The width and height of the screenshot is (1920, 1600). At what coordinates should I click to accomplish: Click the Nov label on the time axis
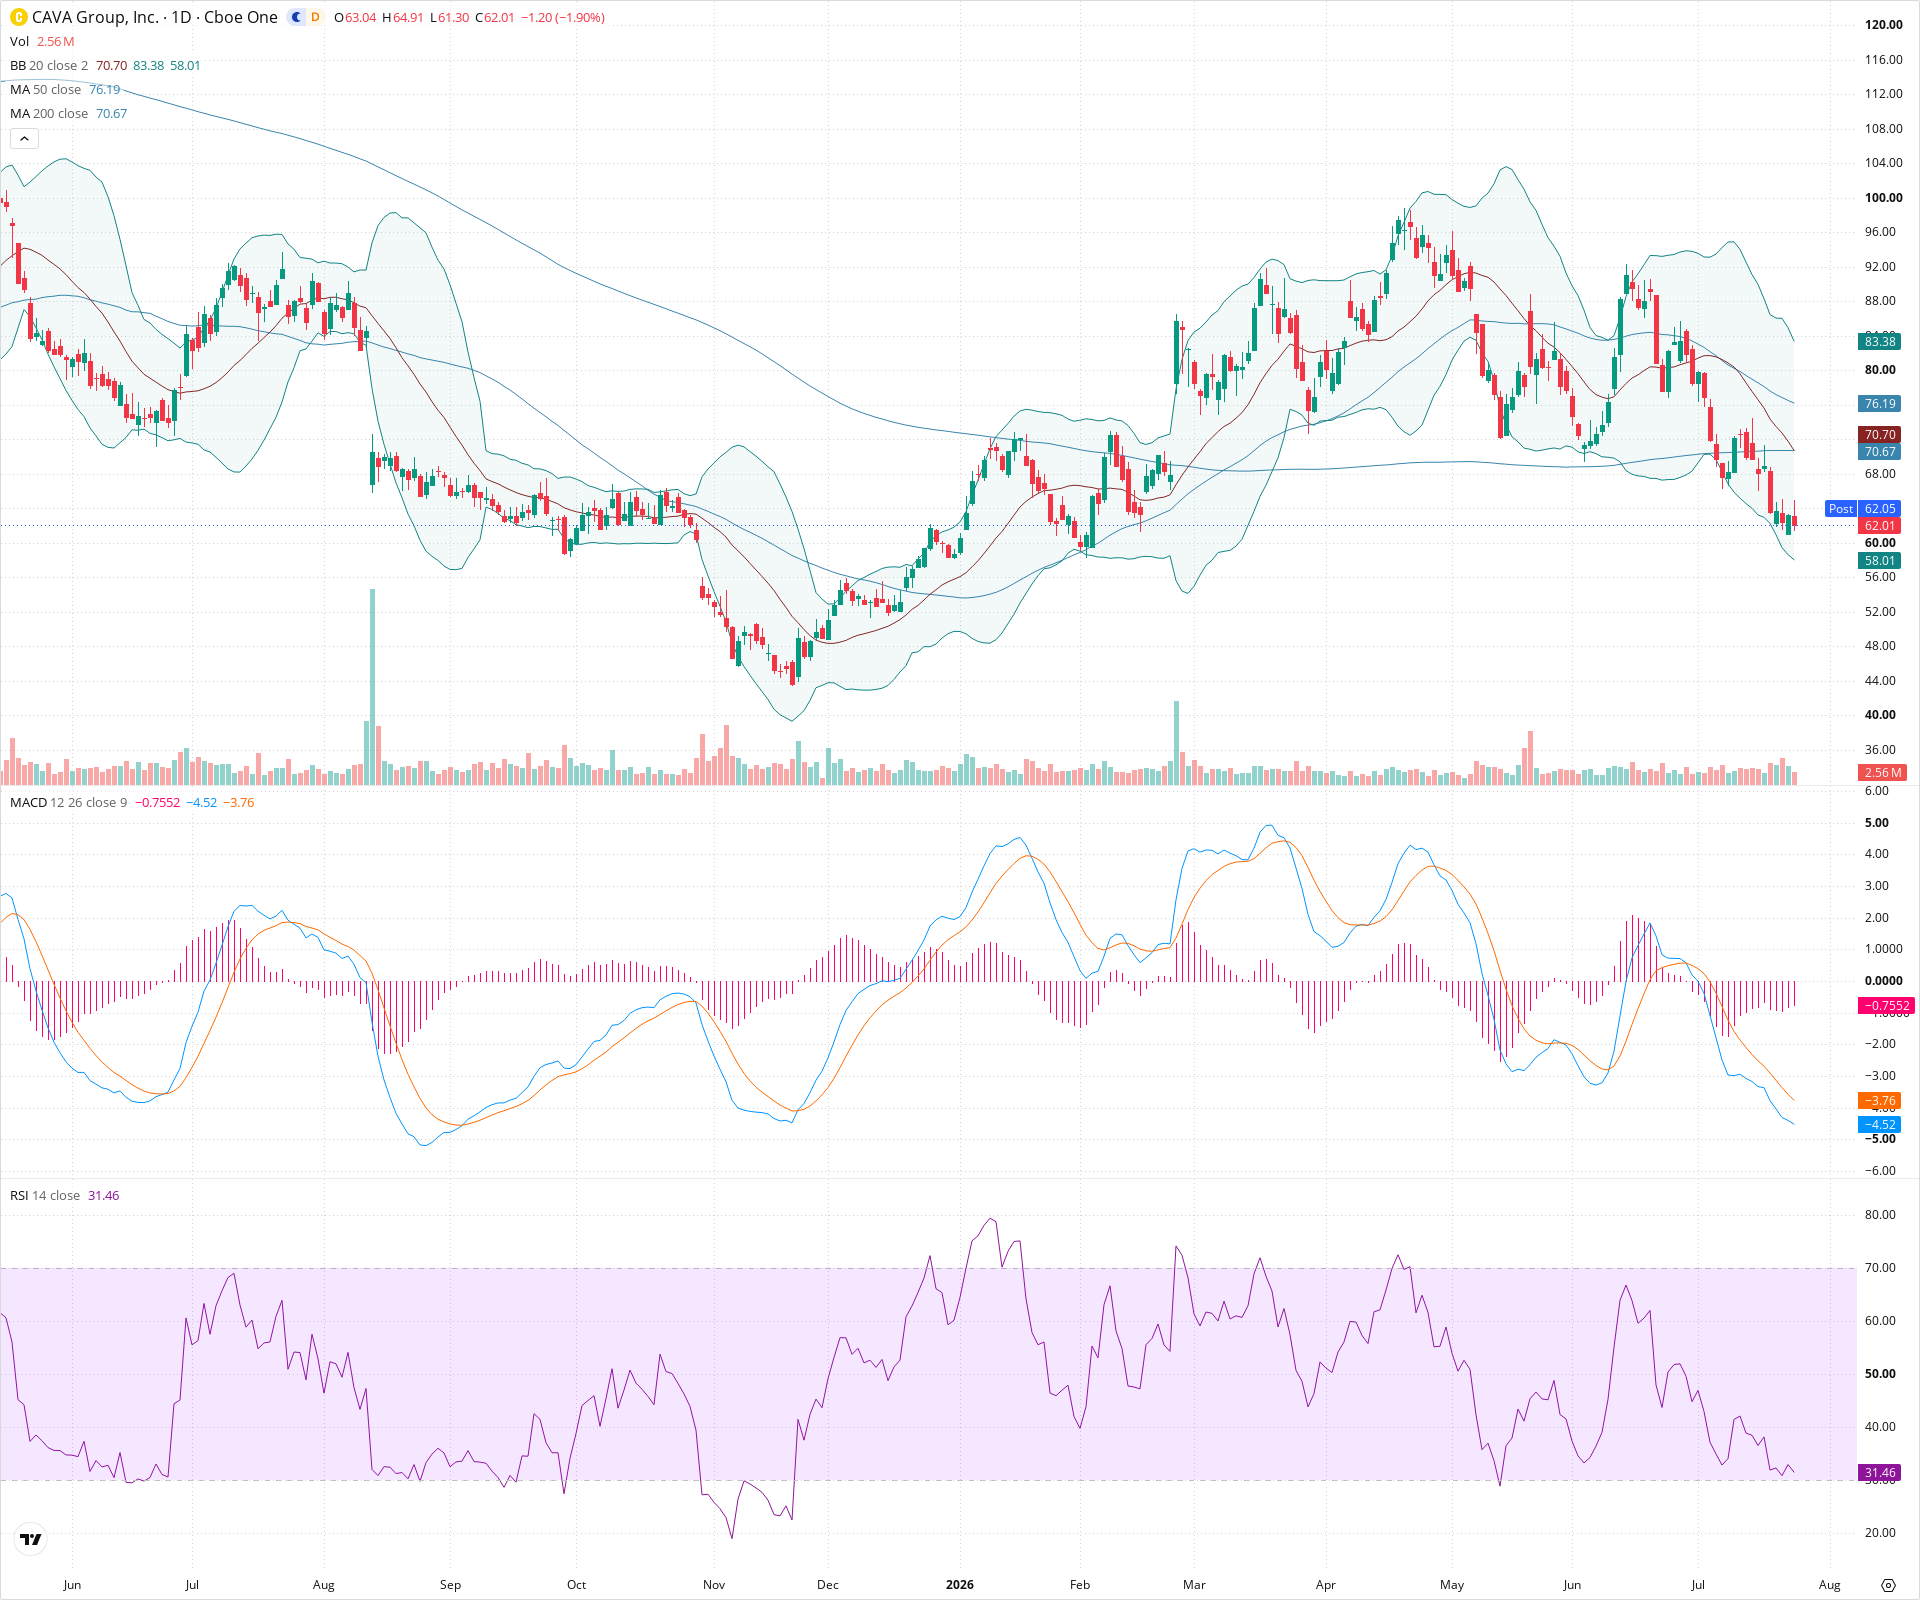pos(714,1584)
